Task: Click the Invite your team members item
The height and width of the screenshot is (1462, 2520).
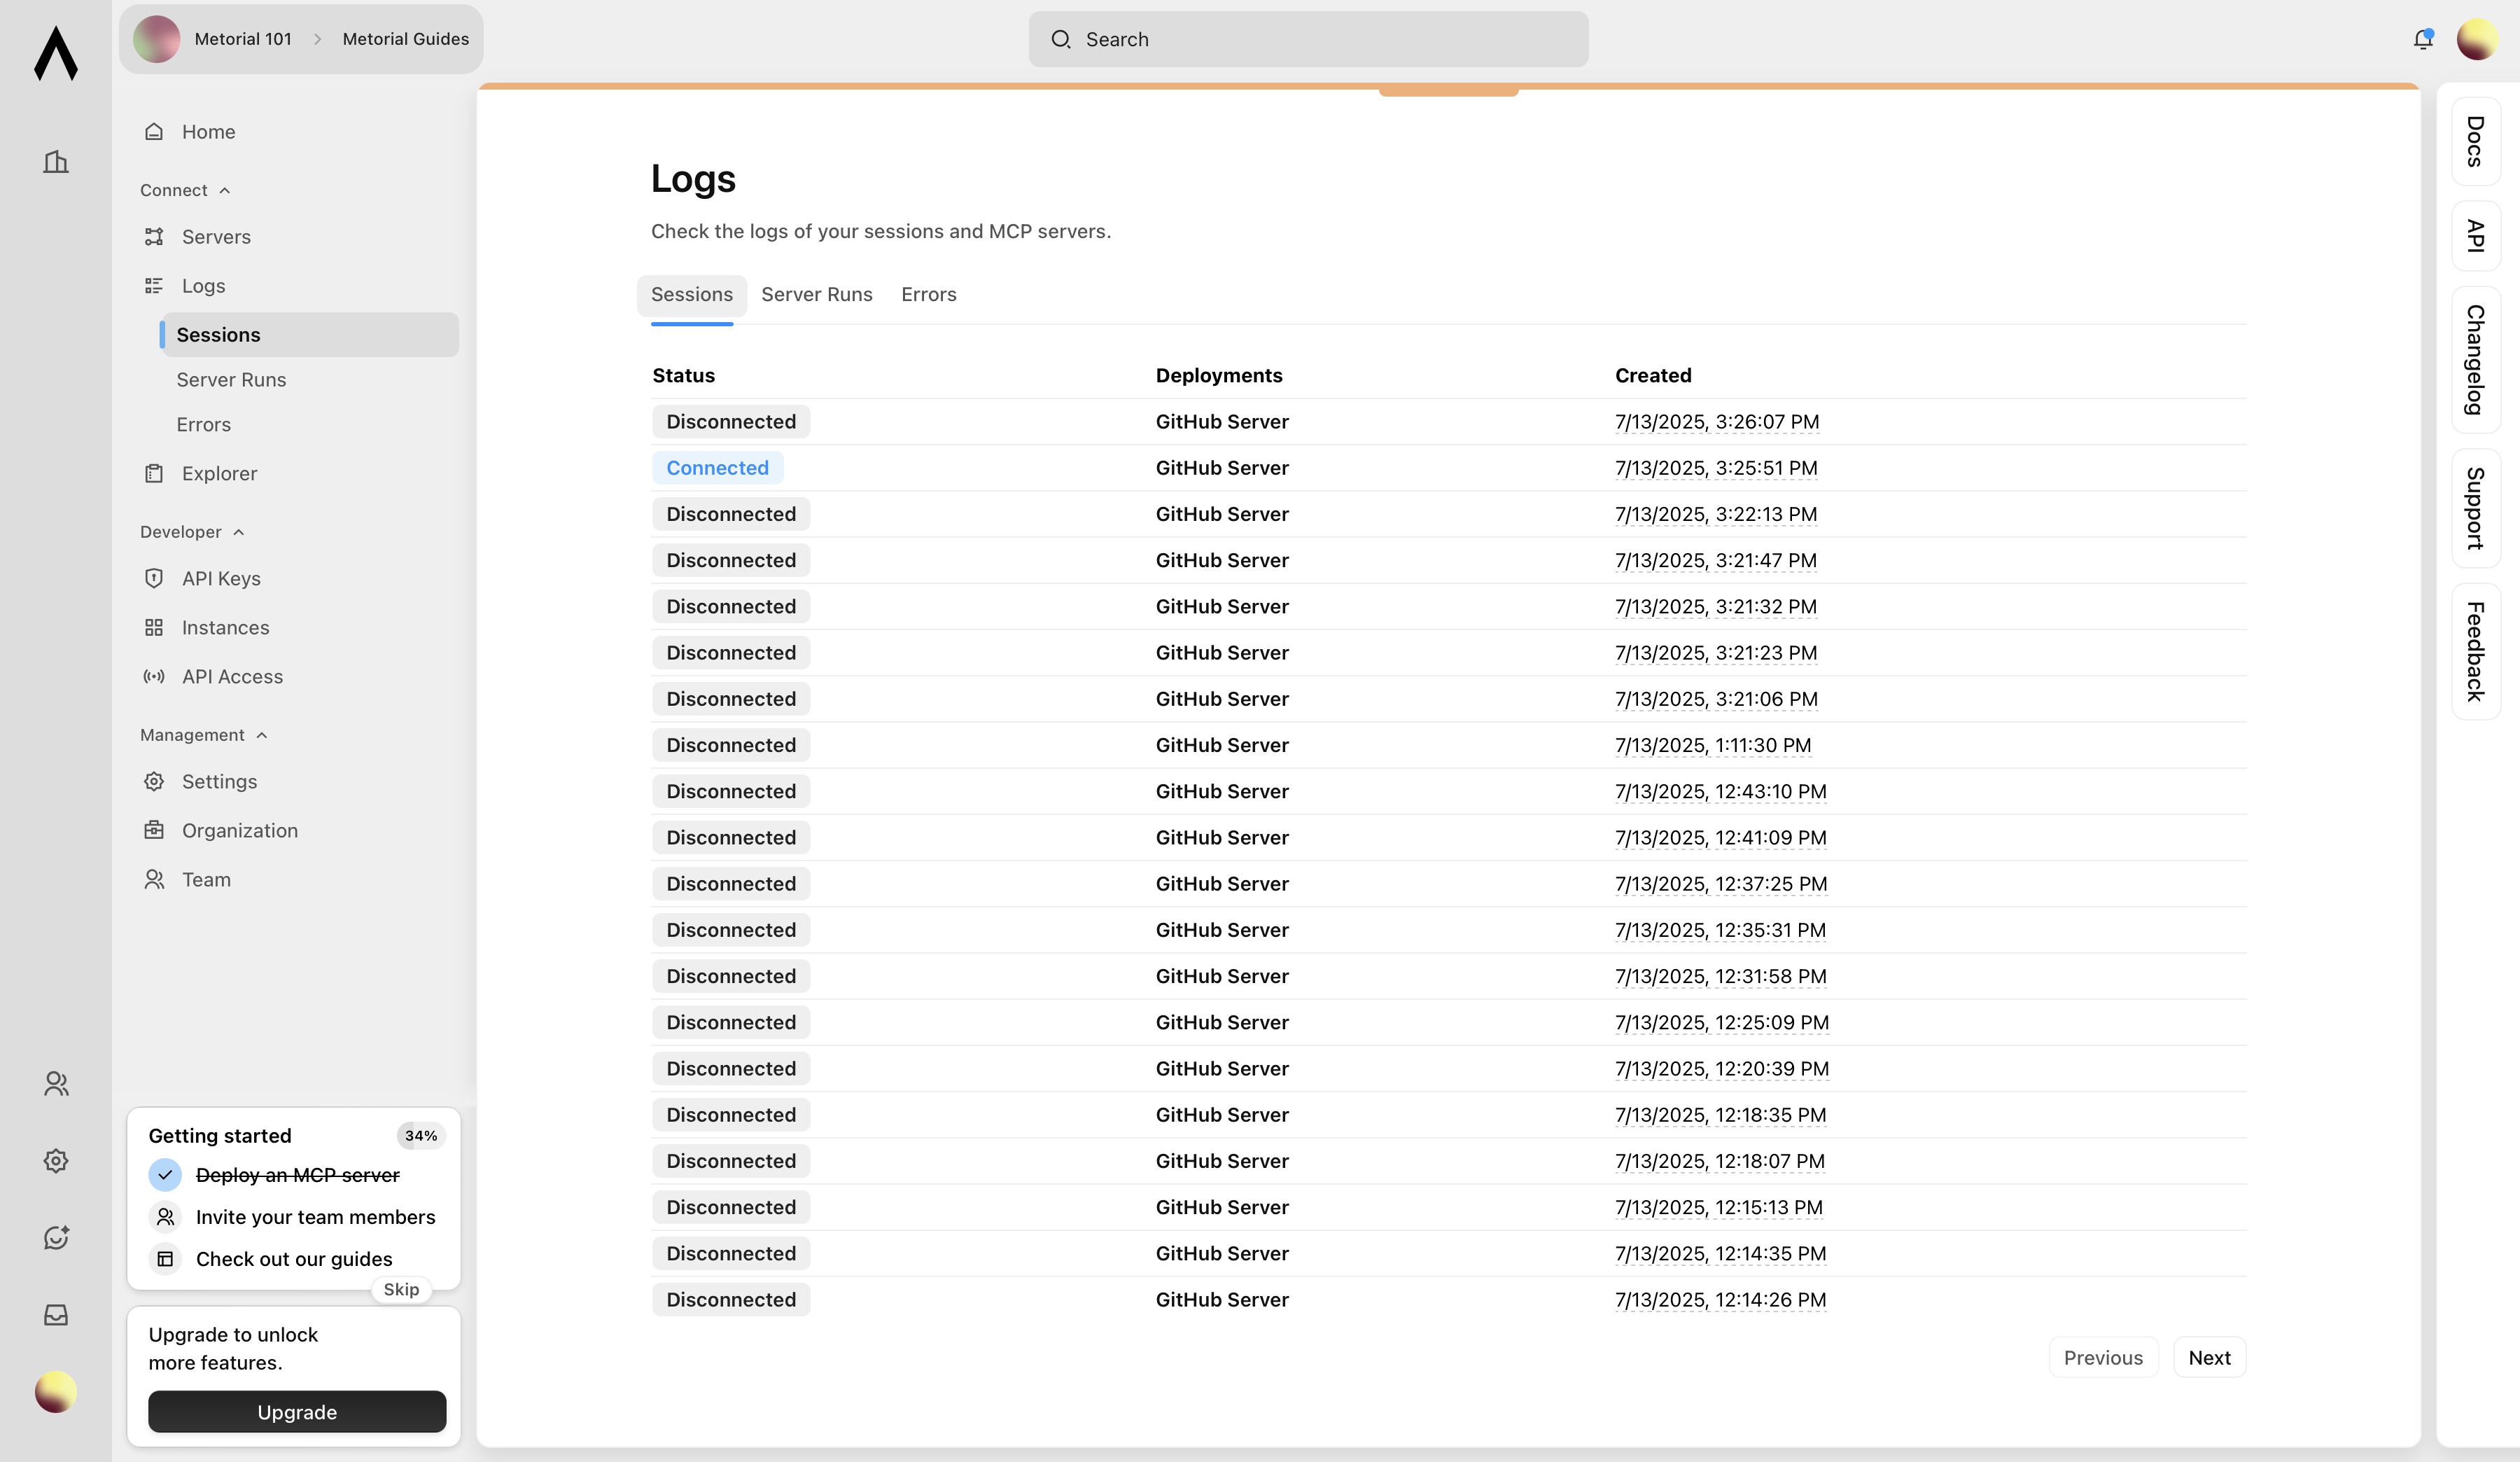Action: tap(315, 1217)
